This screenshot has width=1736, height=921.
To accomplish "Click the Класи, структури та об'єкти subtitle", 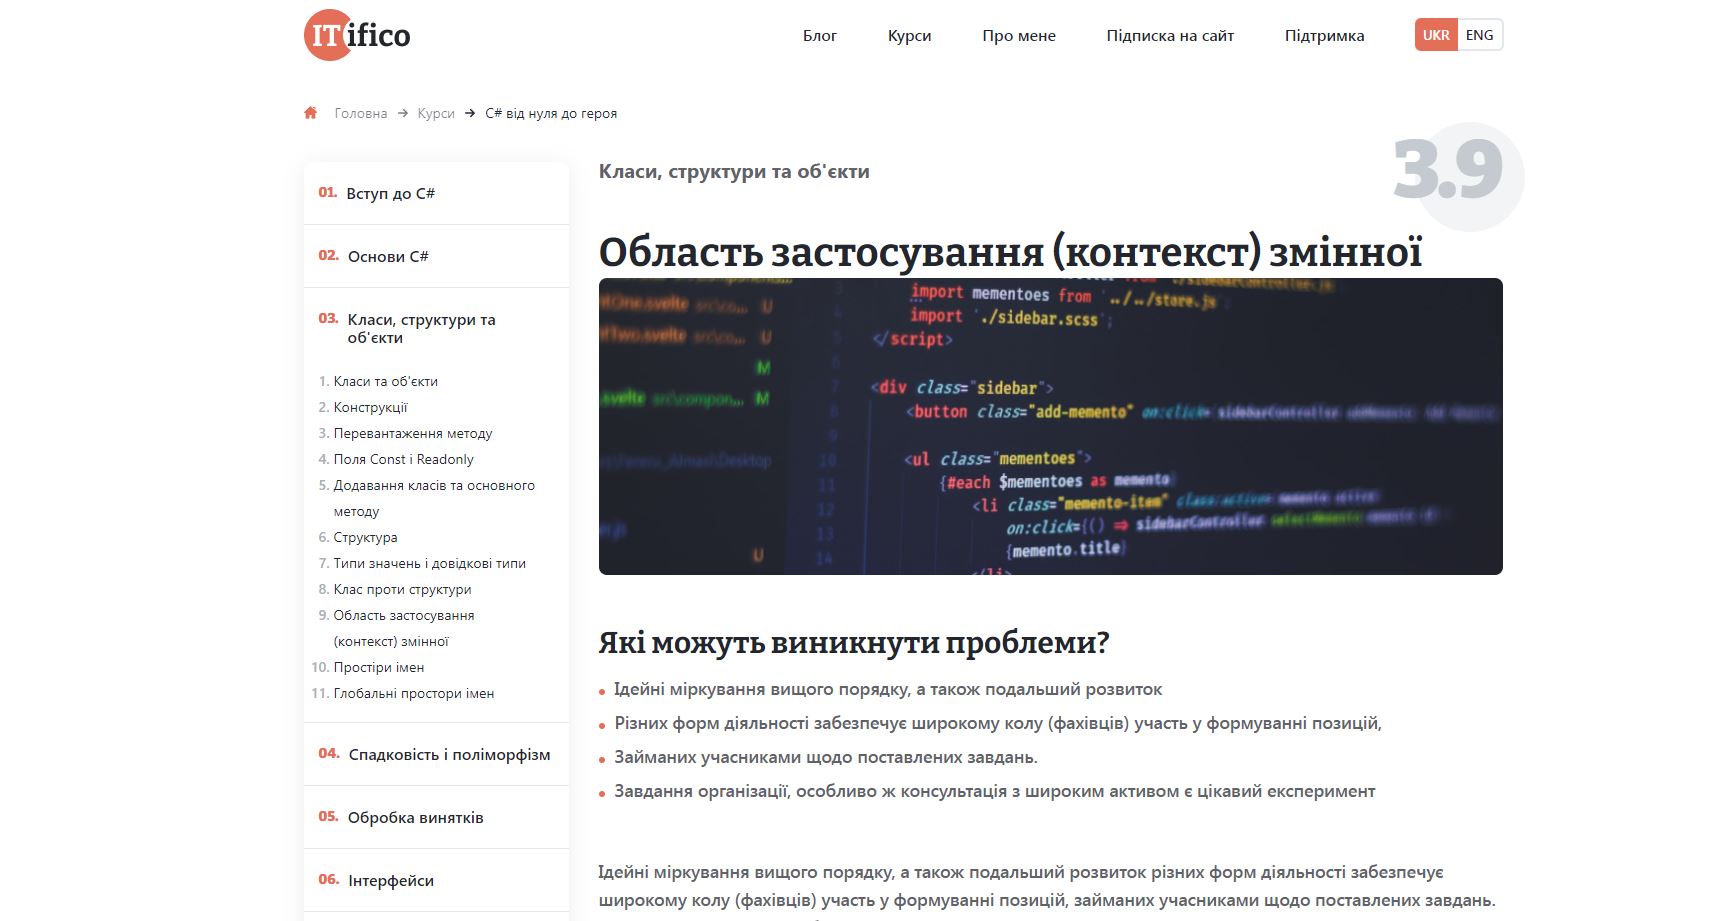I will [734, 171].
